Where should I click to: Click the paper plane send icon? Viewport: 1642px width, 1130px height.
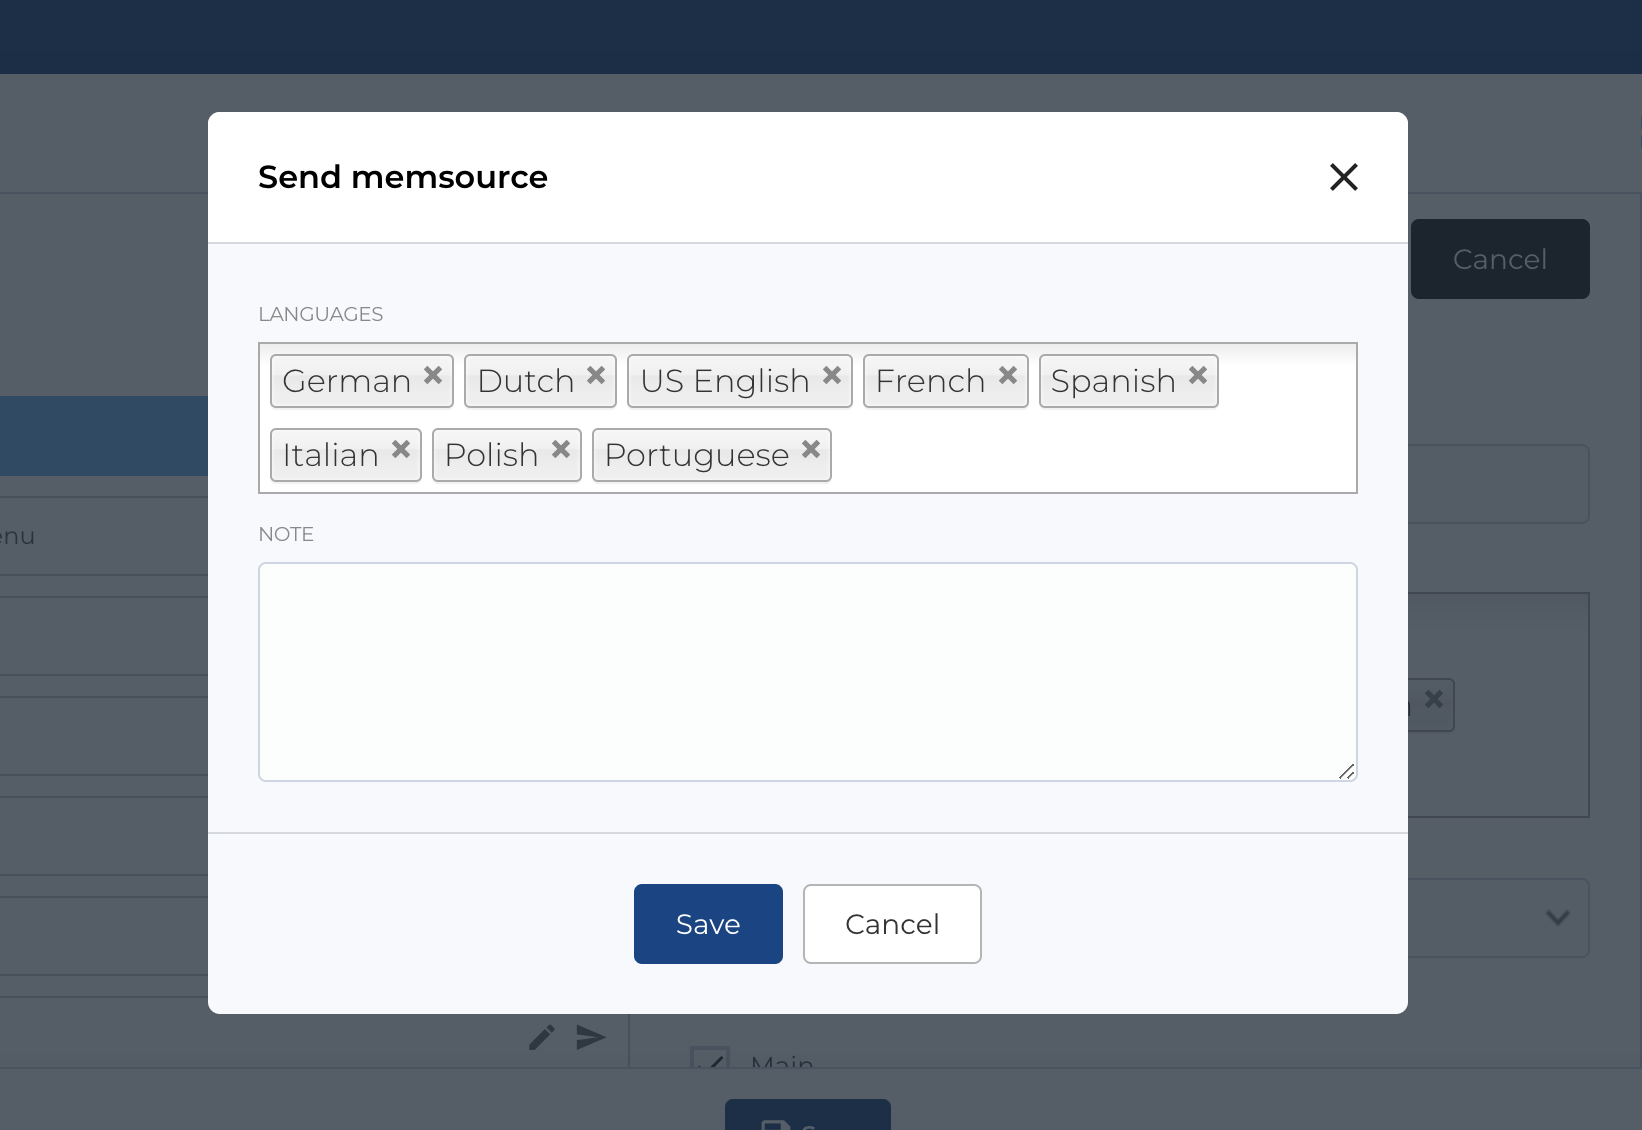590,1038
